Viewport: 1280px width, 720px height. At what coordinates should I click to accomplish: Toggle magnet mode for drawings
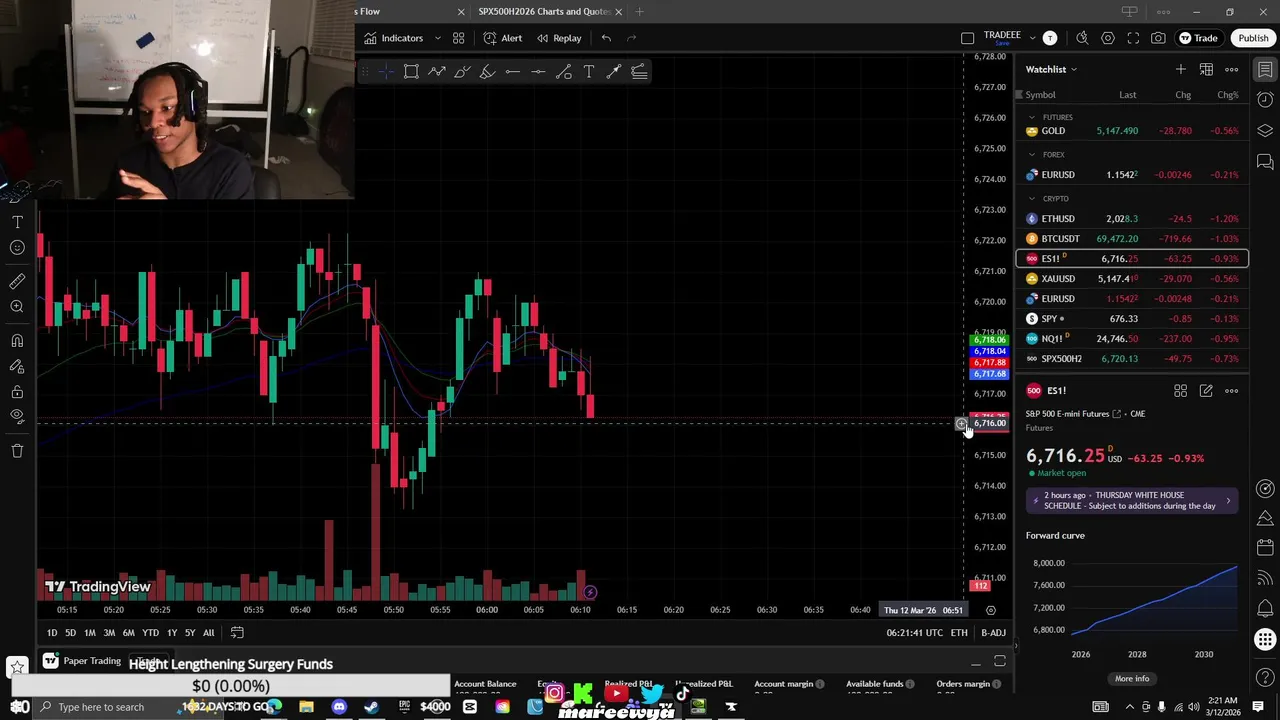(17, 341)
